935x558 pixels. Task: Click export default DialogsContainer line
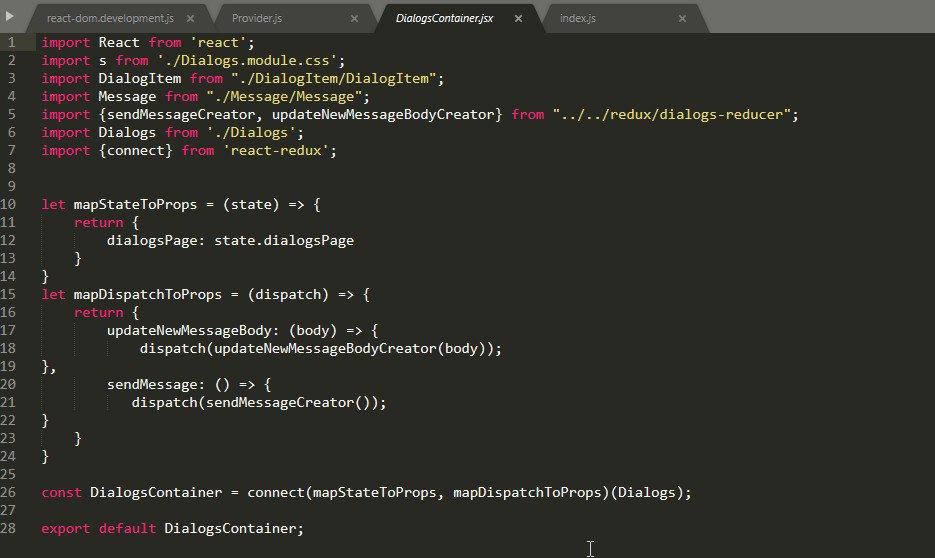[172, 529]
